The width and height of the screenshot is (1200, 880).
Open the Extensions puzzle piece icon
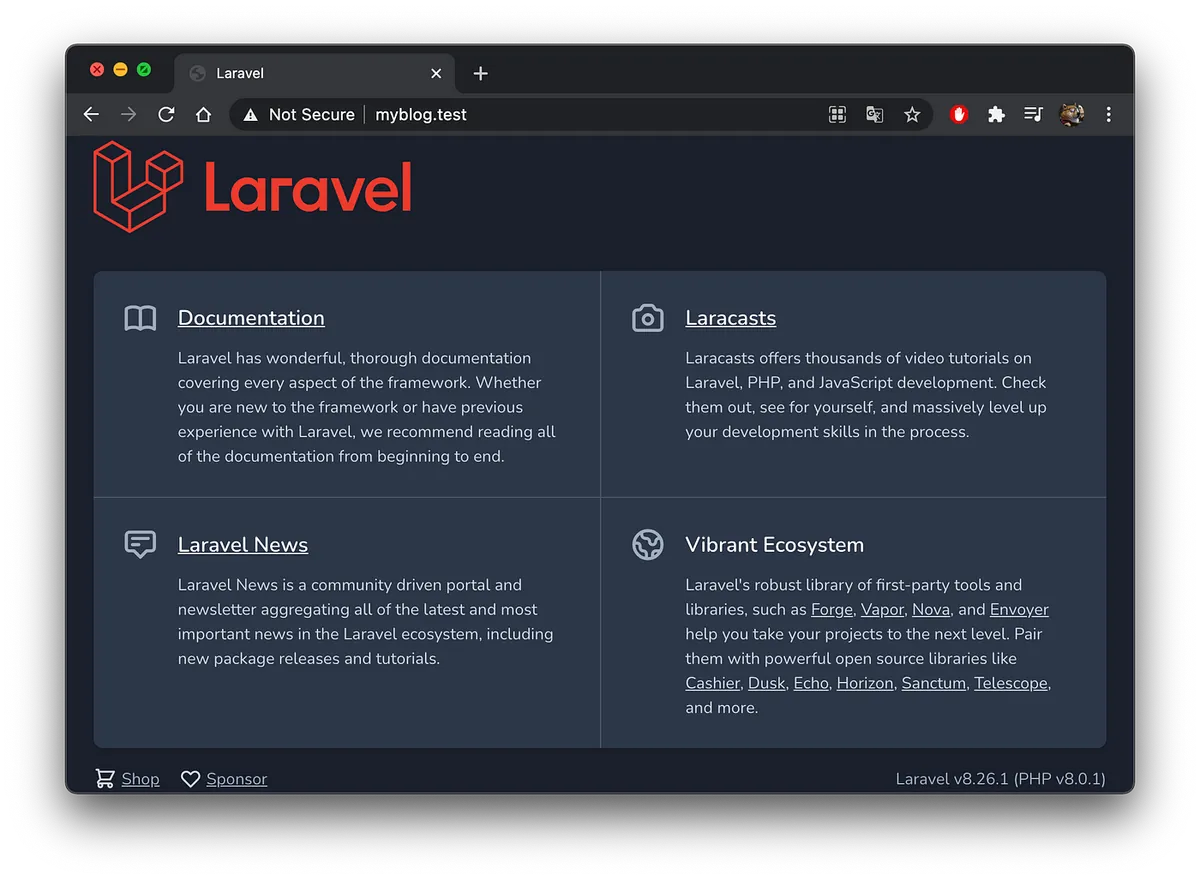[996, 115]
